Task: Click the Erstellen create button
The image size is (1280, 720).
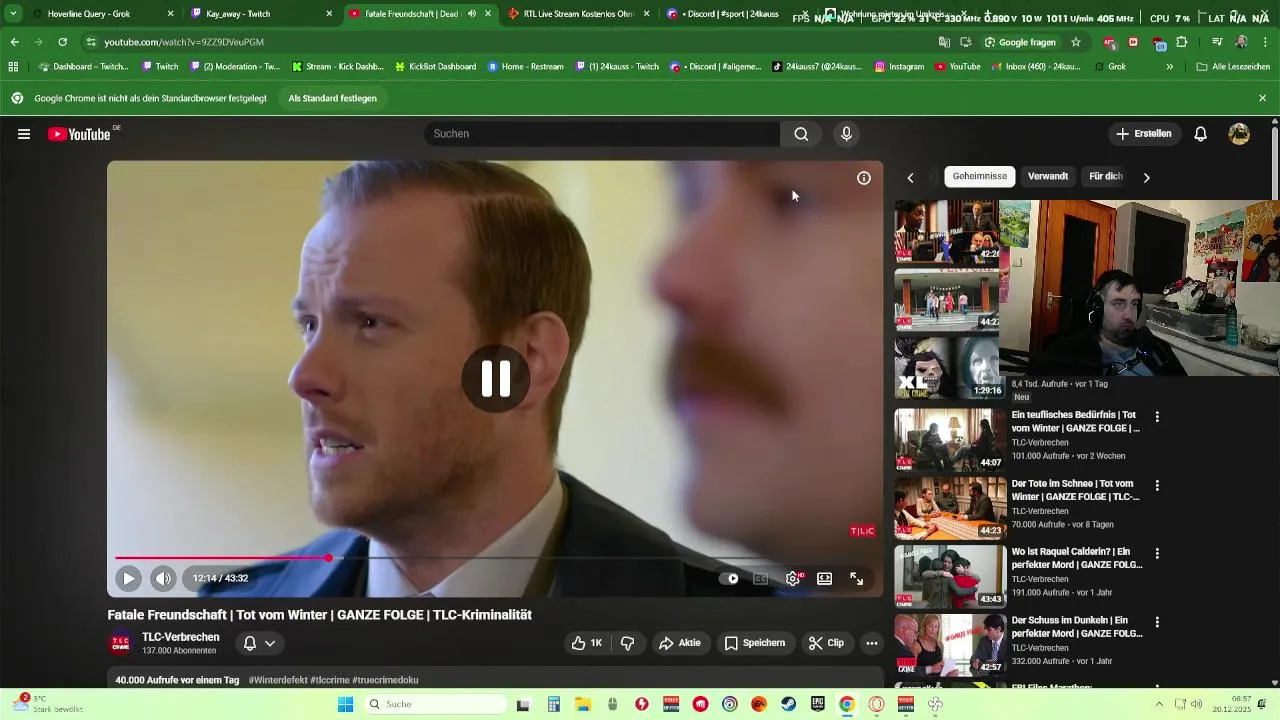Action: (1144, 134)
